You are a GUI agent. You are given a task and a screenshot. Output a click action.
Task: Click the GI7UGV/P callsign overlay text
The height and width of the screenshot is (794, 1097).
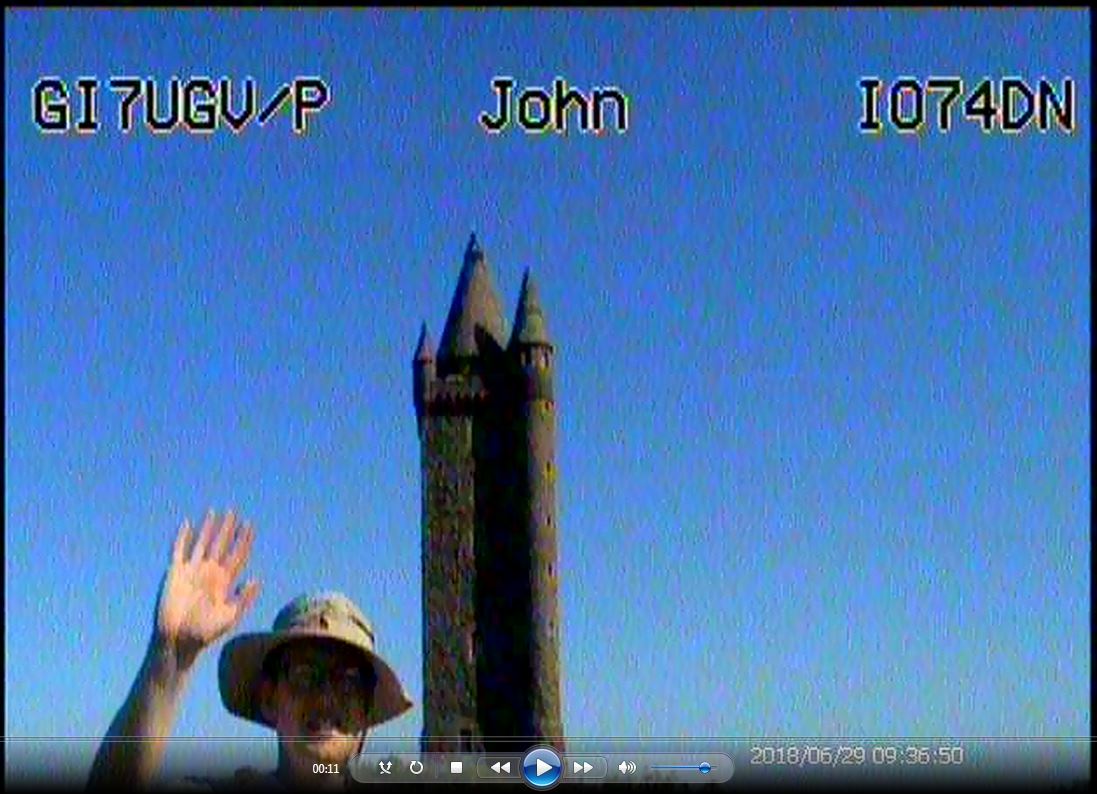(180, 107)
